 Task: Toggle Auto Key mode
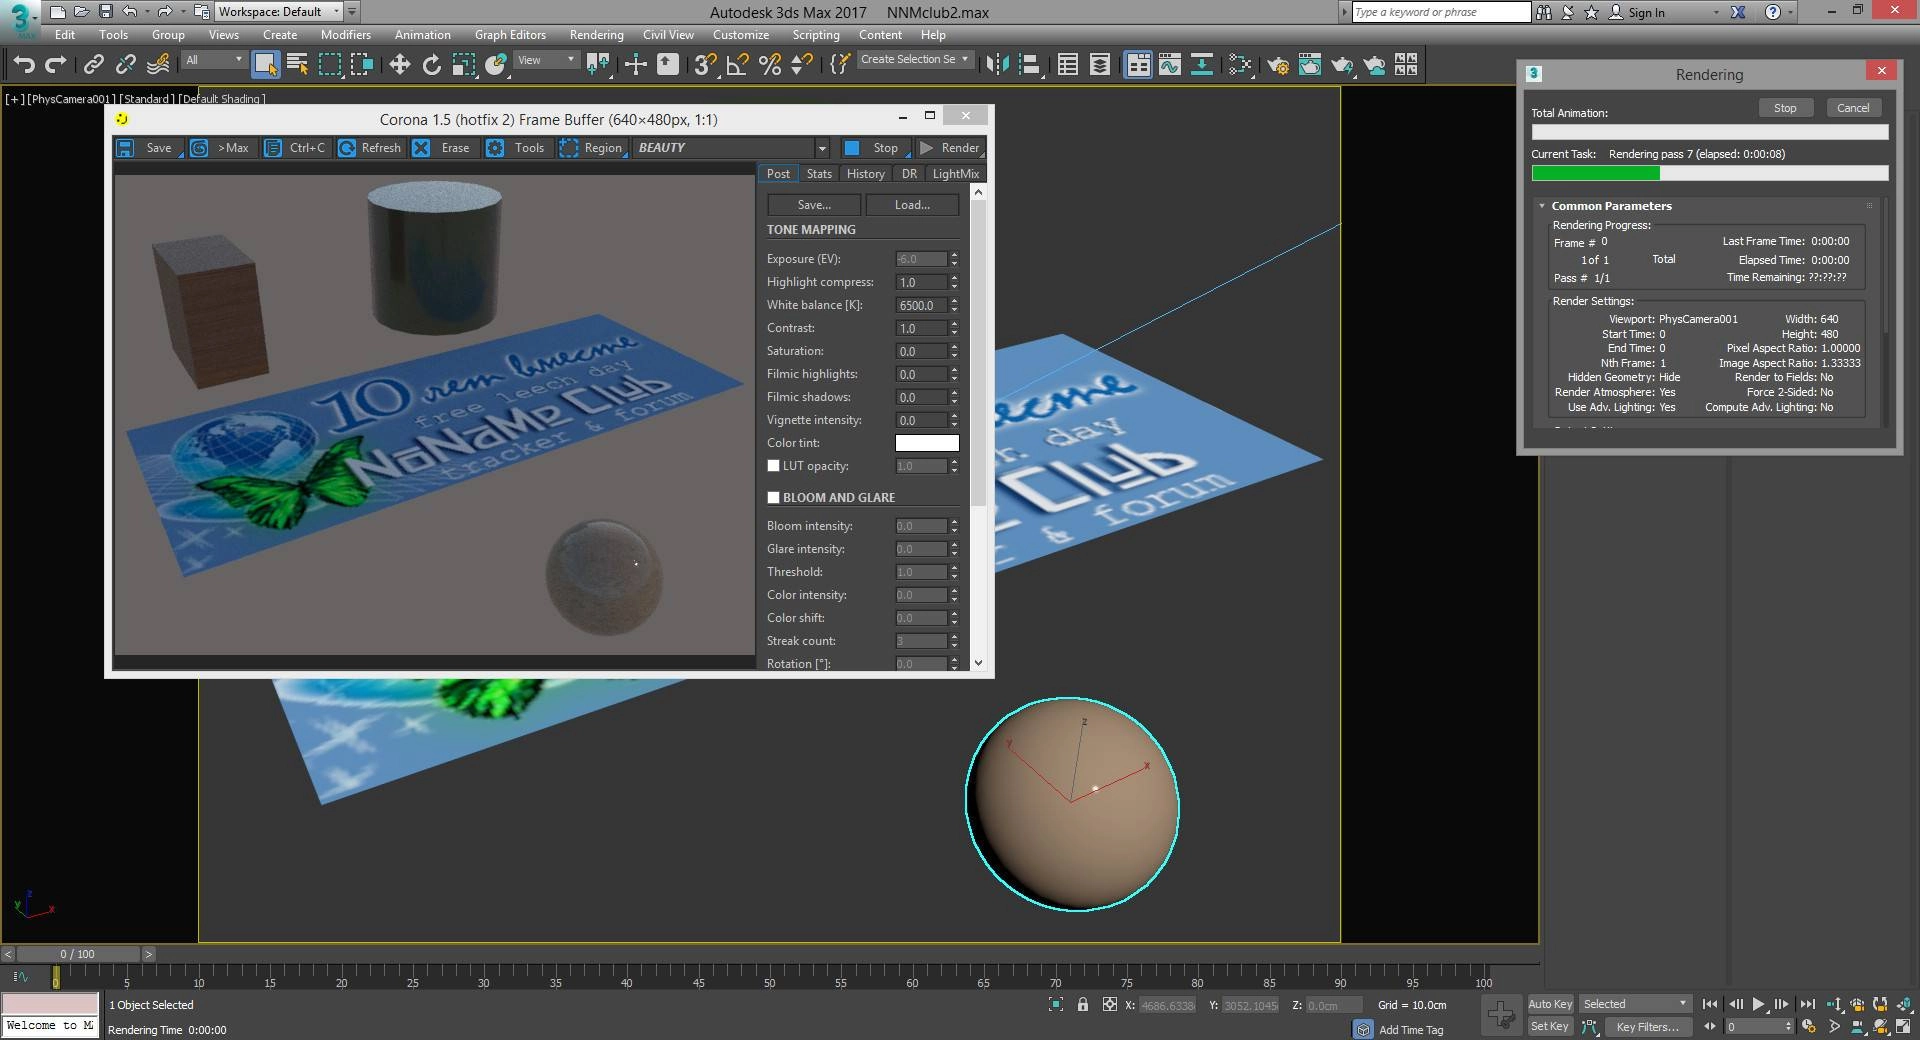1550,1004
